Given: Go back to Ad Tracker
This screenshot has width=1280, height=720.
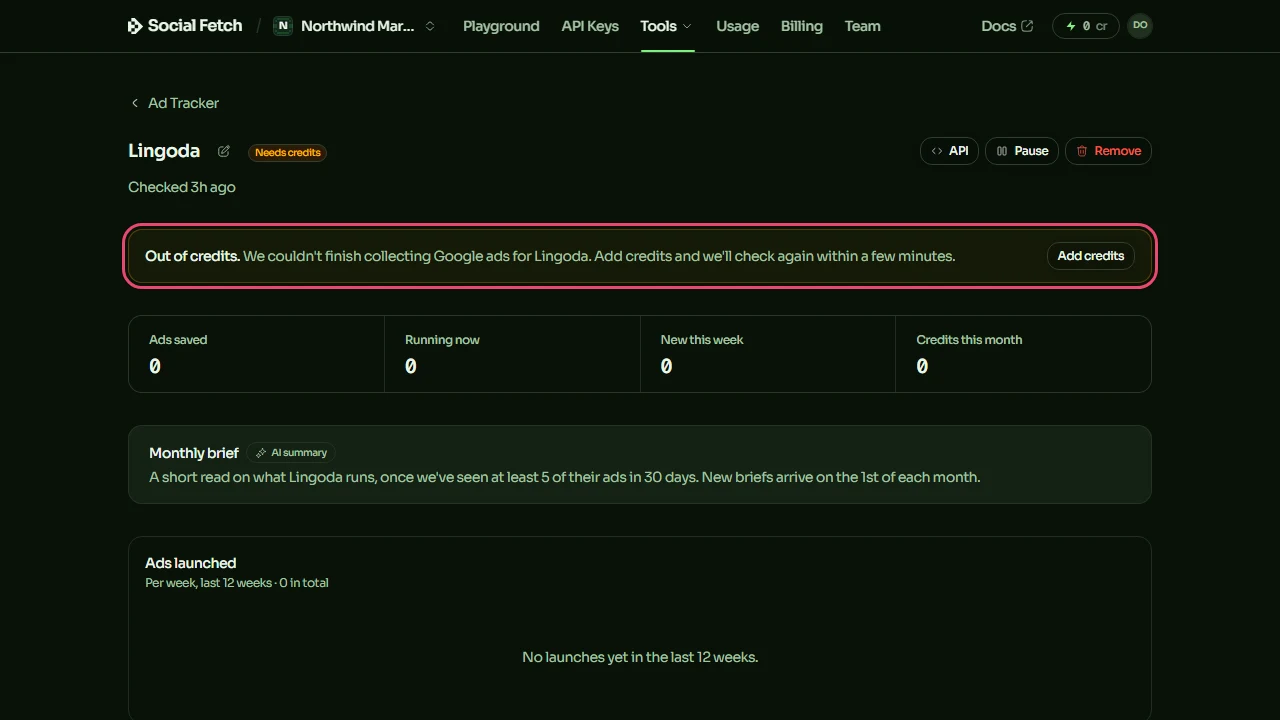Looking at the screenshot, I should pos(174,103).
